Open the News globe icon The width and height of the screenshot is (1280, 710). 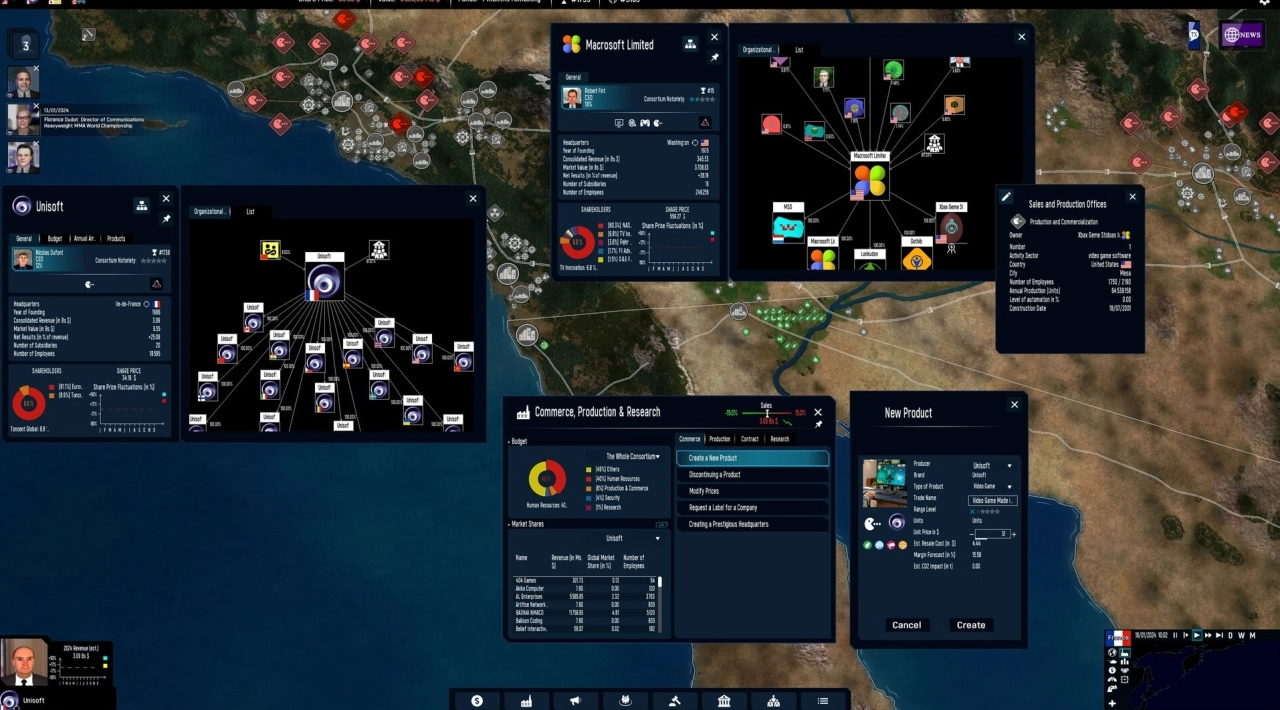click(x=1241, y=35)
